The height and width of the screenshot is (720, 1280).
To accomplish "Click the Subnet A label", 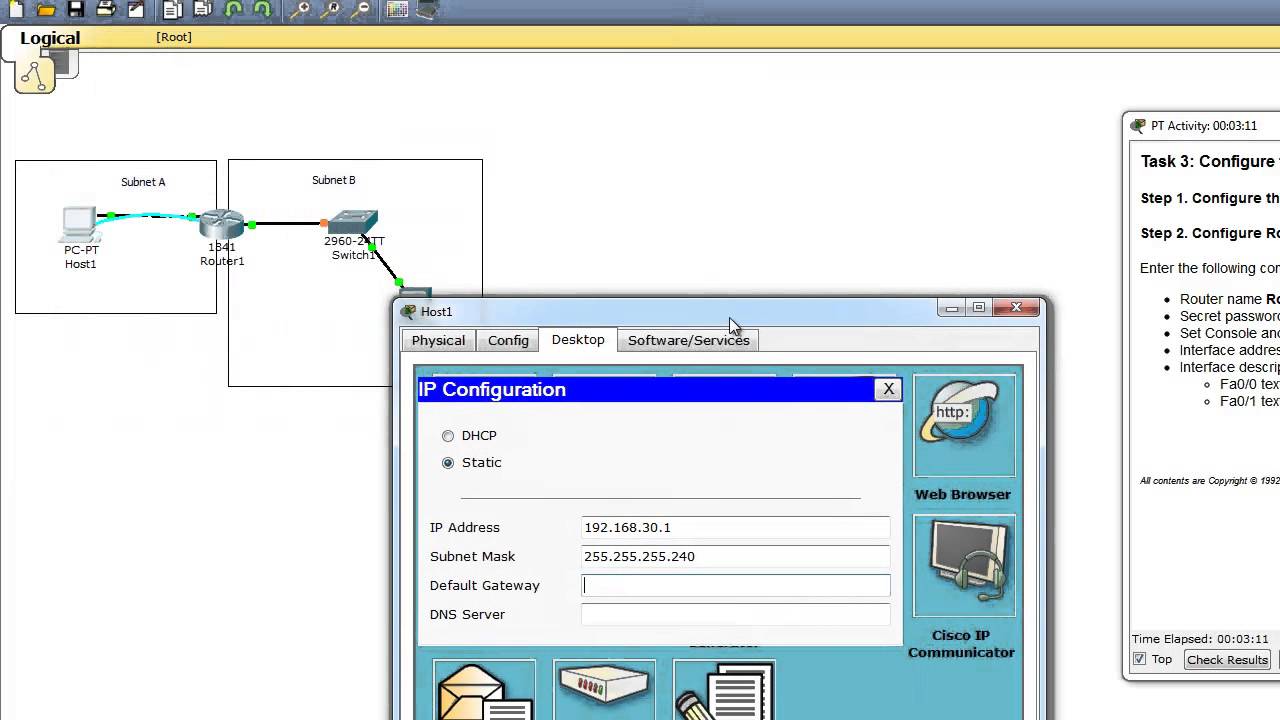I will click(x=143, y=182).
